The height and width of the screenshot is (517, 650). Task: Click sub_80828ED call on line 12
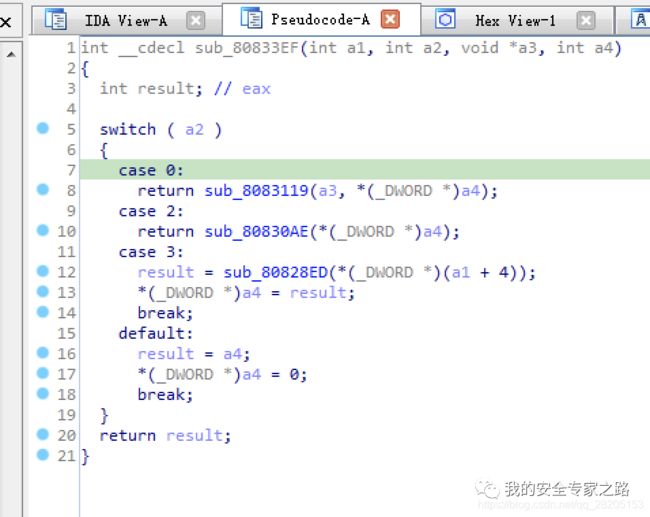(x=276, y=273)
